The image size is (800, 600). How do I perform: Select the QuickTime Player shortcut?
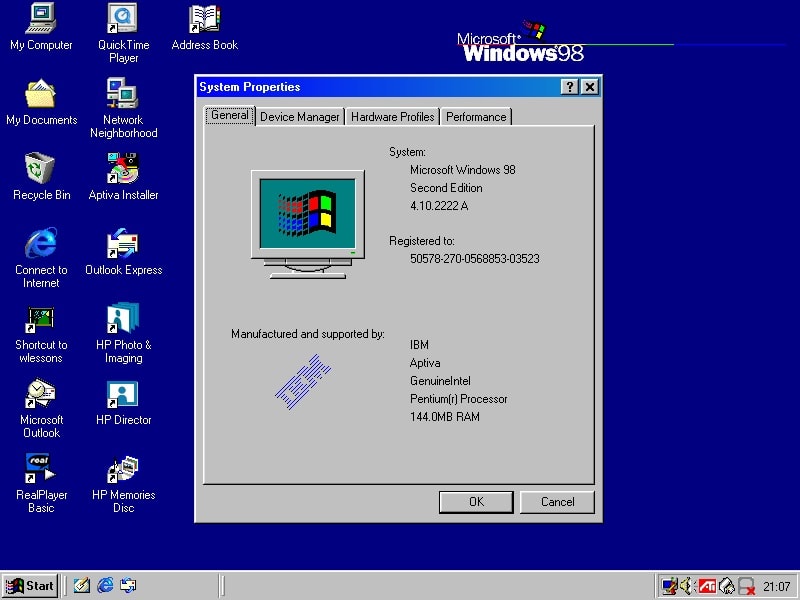pos(123,33)
